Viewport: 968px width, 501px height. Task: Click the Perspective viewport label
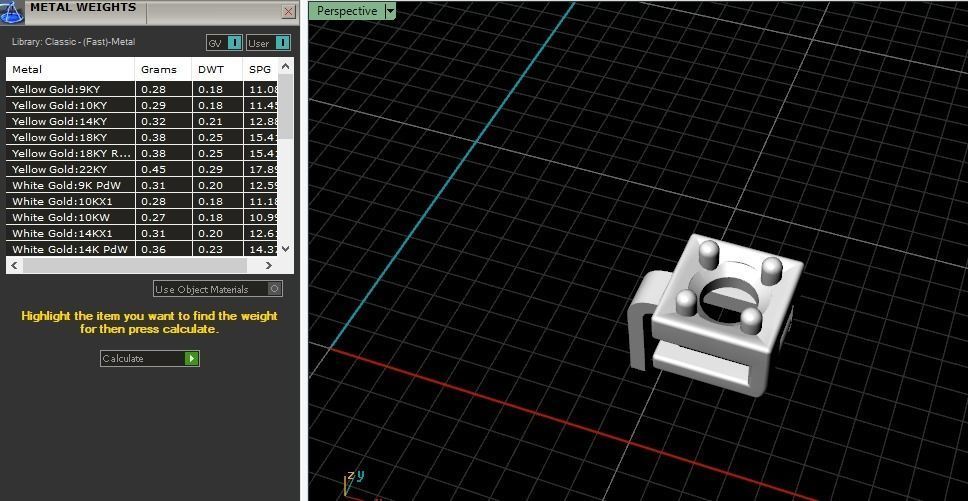tap(346, 11)
